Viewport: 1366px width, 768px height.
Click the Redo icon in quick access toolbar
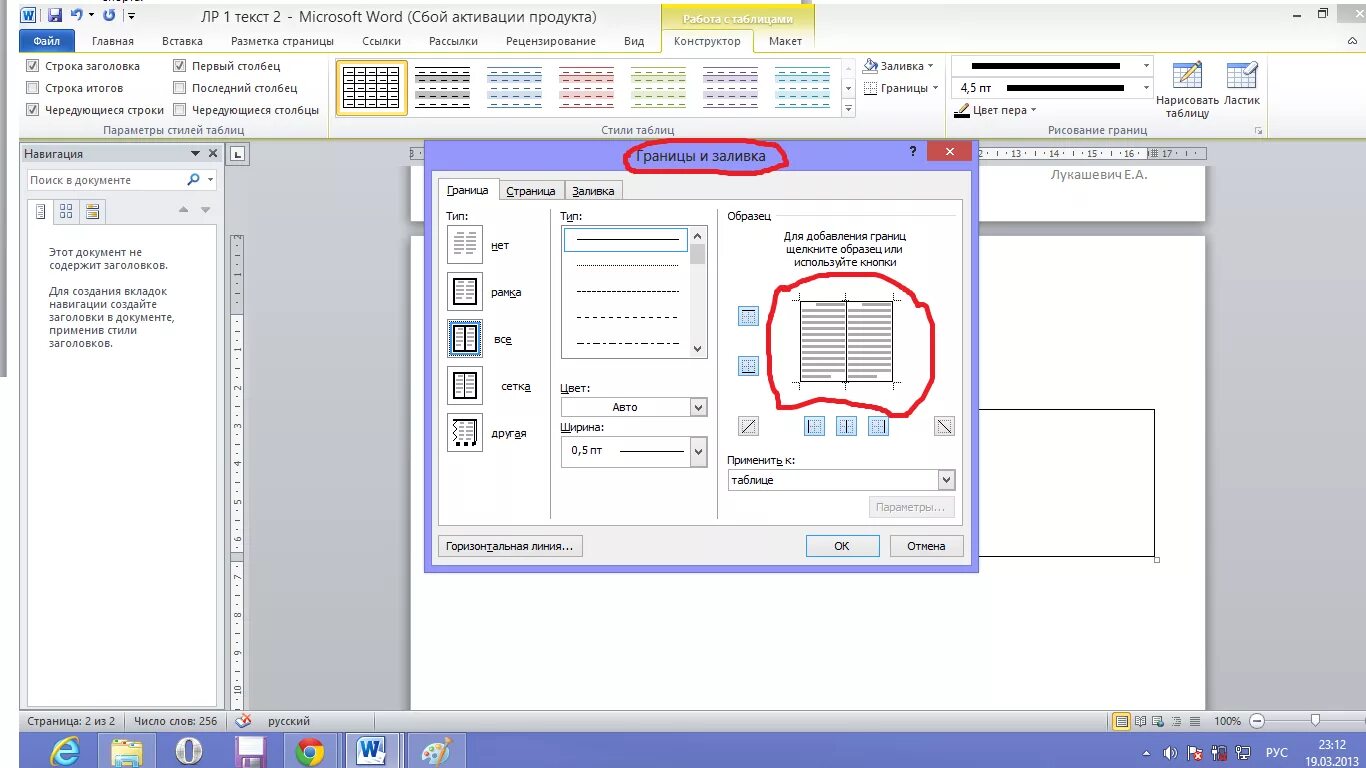(x=109, y=15)
